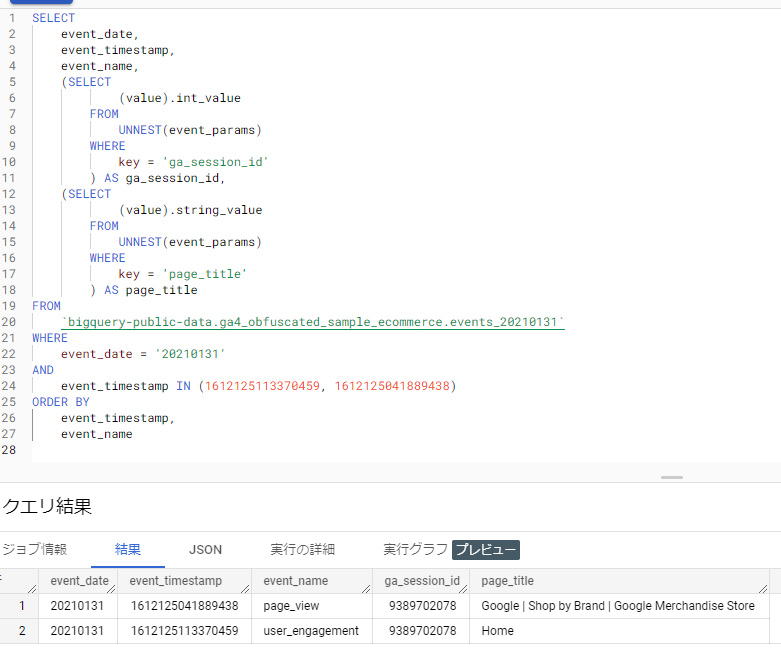Click (value).int_value on line 6
This screenshot has height=660, width=781.
(x=180, y=98)
